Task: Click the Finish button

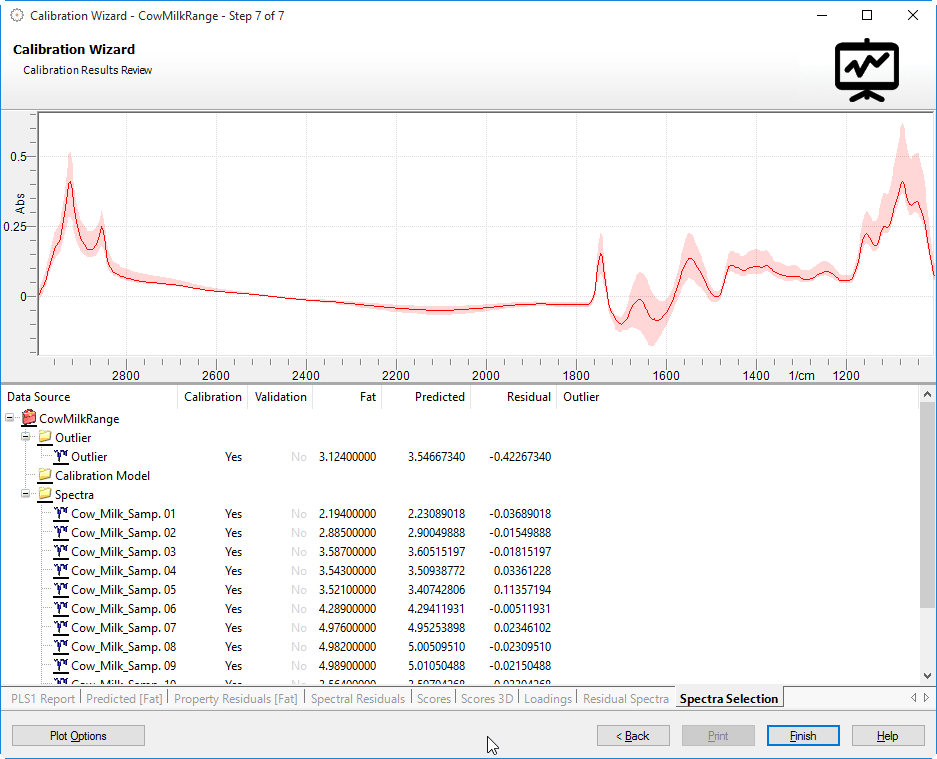Action: coord(803,736)
